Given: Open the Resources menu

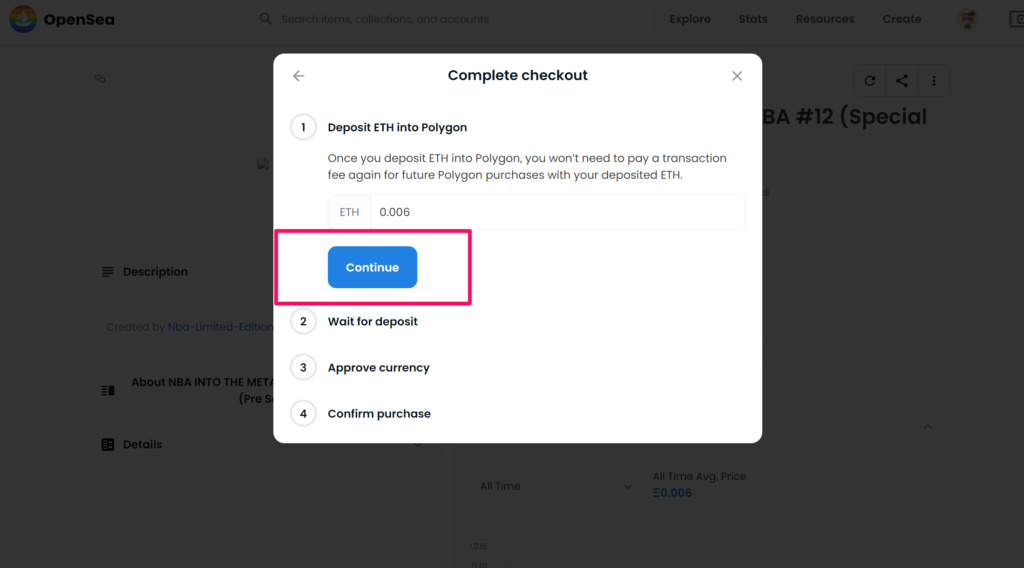Looking at the screenshot, I should click(x=825, y=19).
